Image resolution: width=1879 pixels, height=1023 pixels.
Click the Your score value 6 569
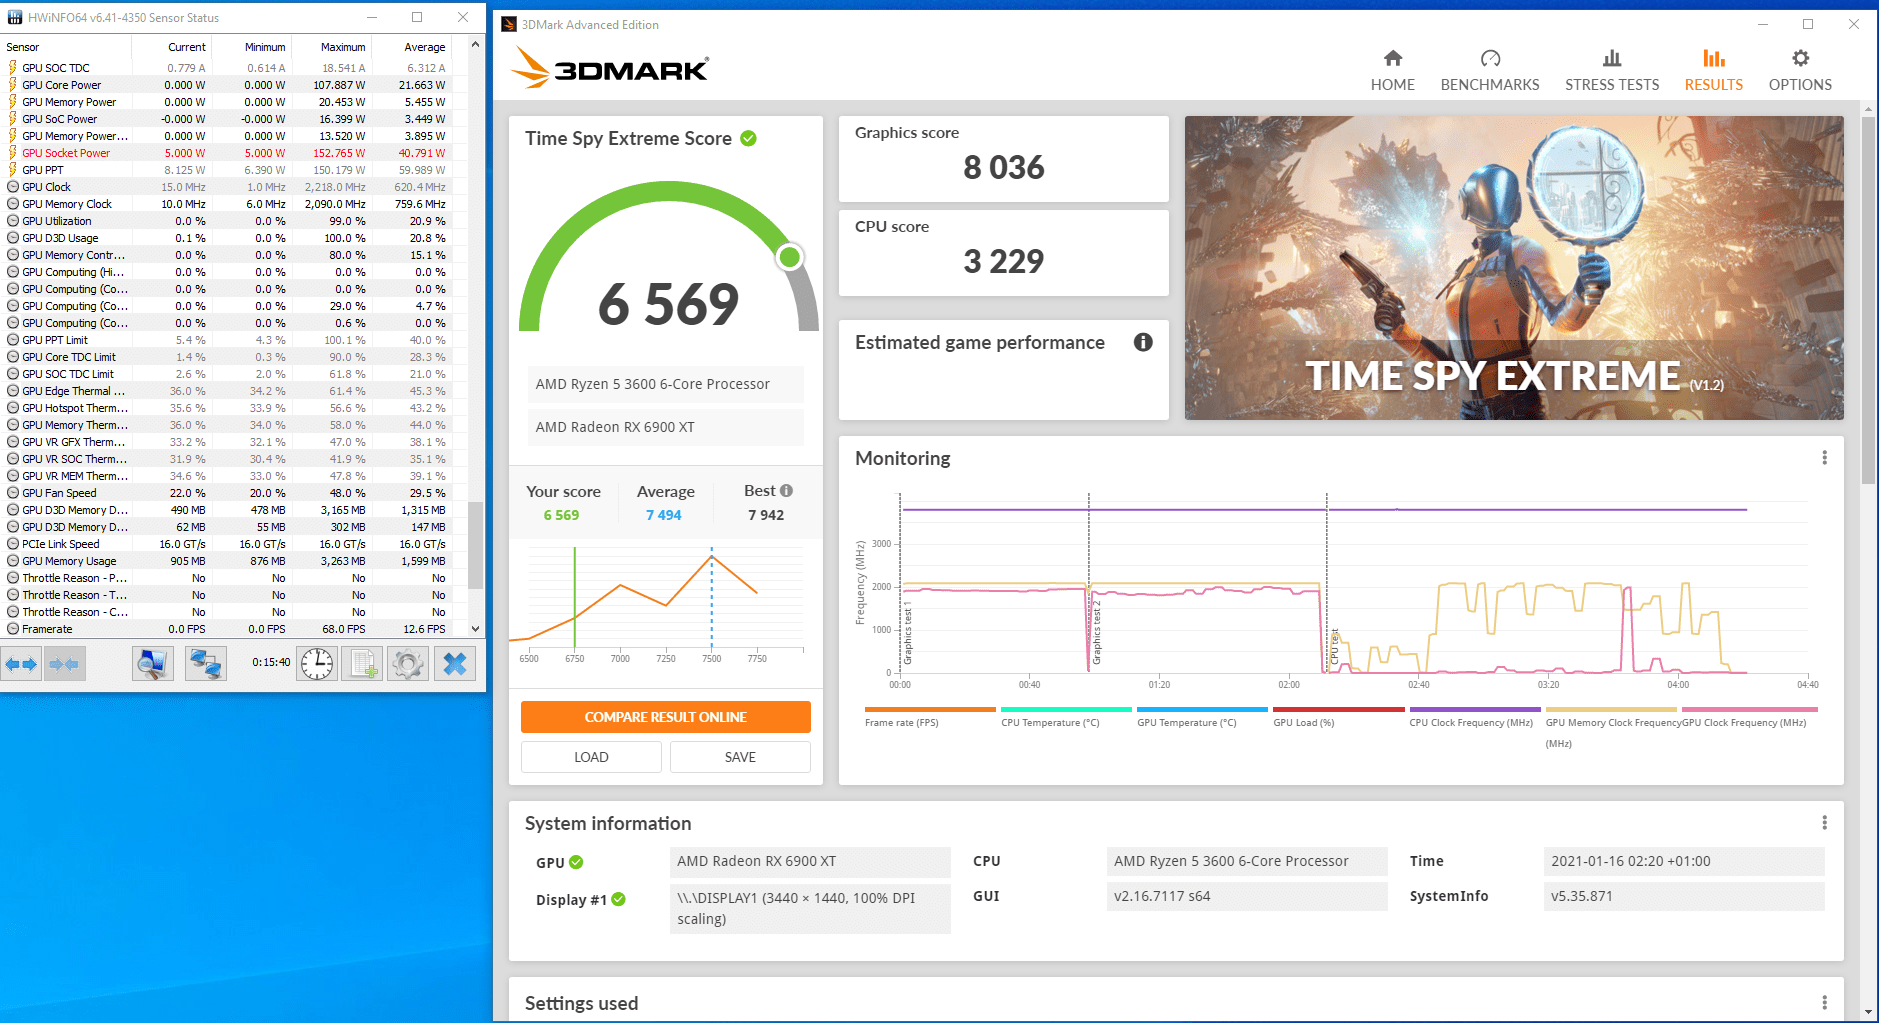click(561, 515)
